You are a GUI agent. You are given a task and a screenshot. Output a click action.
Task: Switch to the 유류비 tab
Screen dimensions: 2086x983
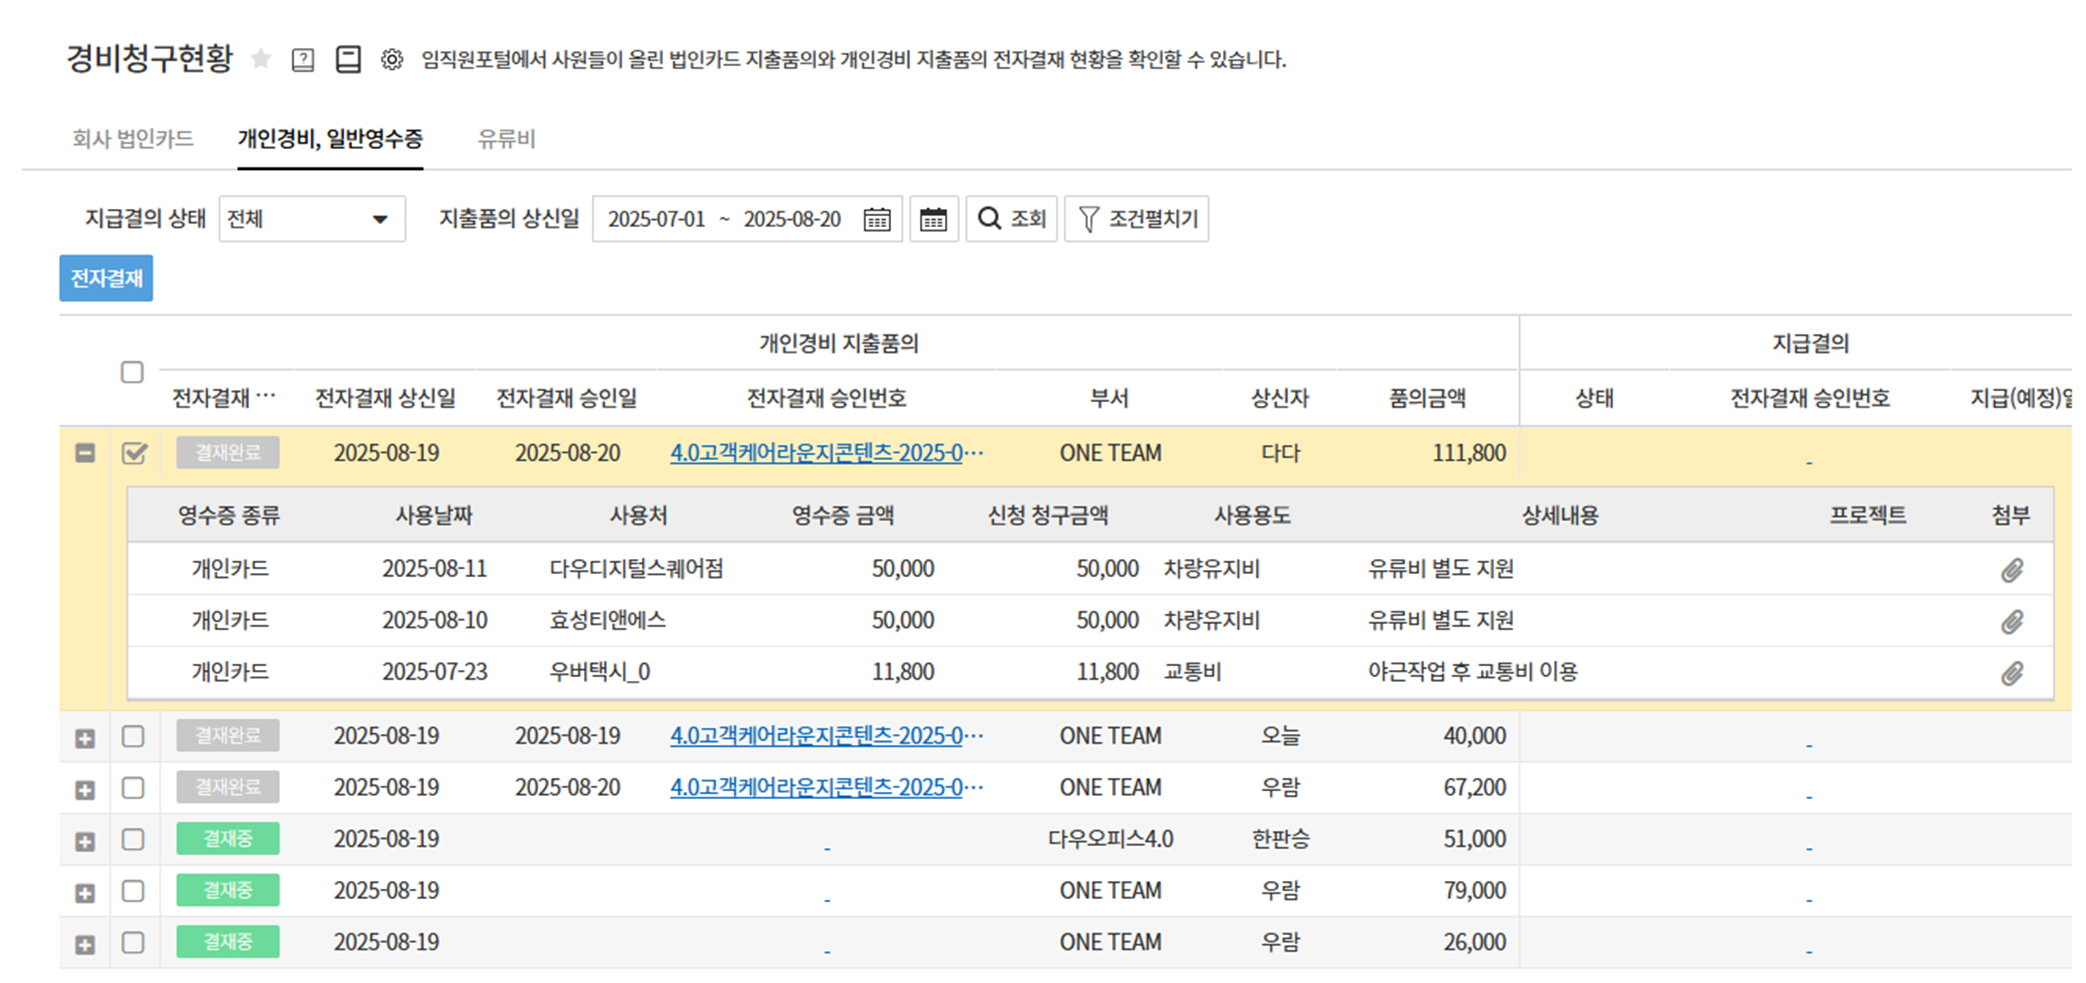tap(506, 139)
